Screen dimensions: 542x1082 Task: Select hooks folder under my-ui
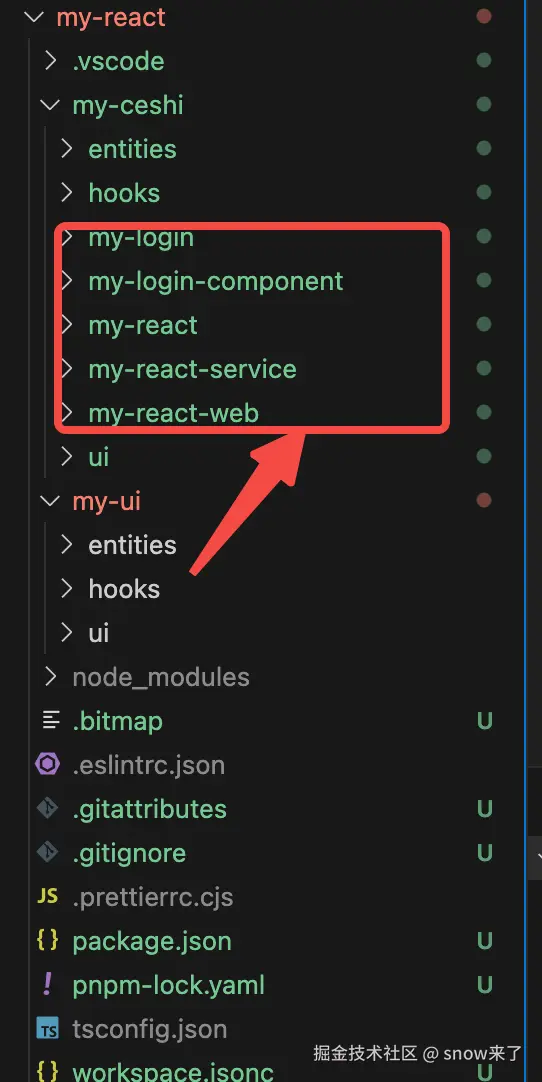124,589
